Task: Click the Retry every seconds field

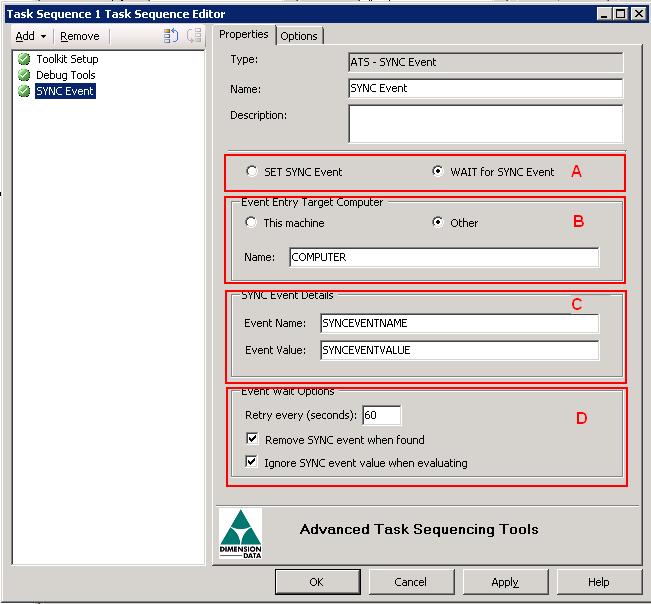Action: point(382,415)
